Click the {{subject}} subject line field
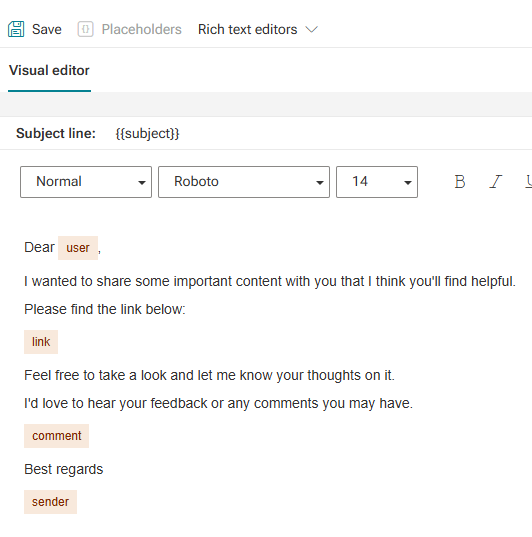 pyautogui.click(x=147, y=133)
